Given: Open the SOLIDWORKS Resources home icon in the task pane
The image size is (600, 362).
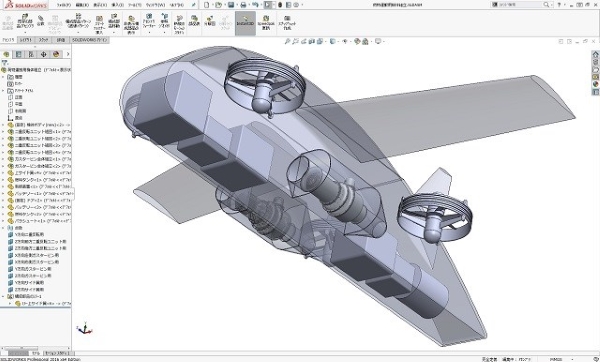Looking at the screenshot, I should tap(595, 54).
